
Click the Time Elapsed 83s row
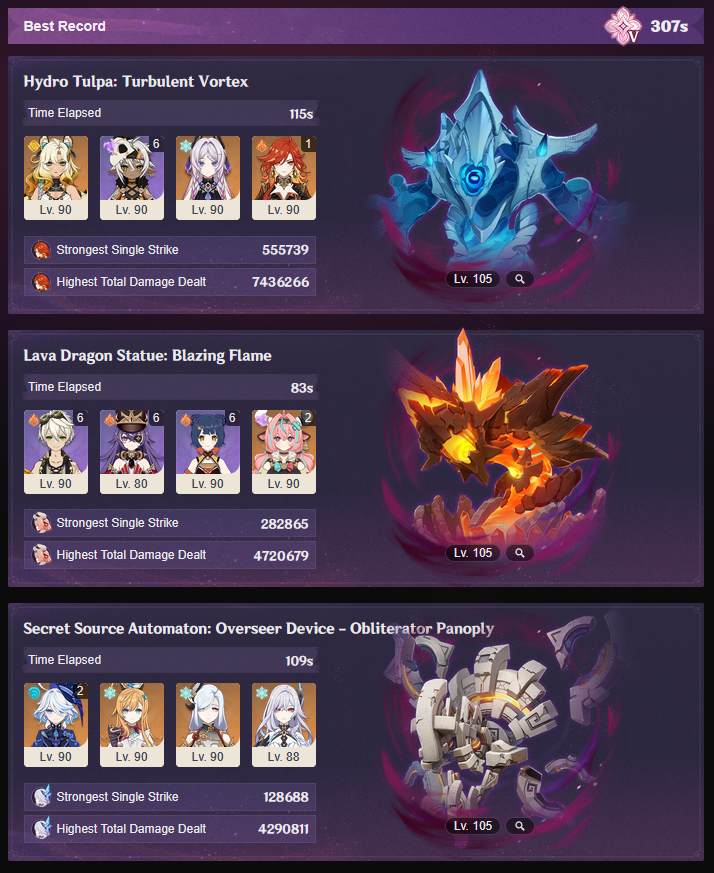pyautogui.click(x=170, y=387)
